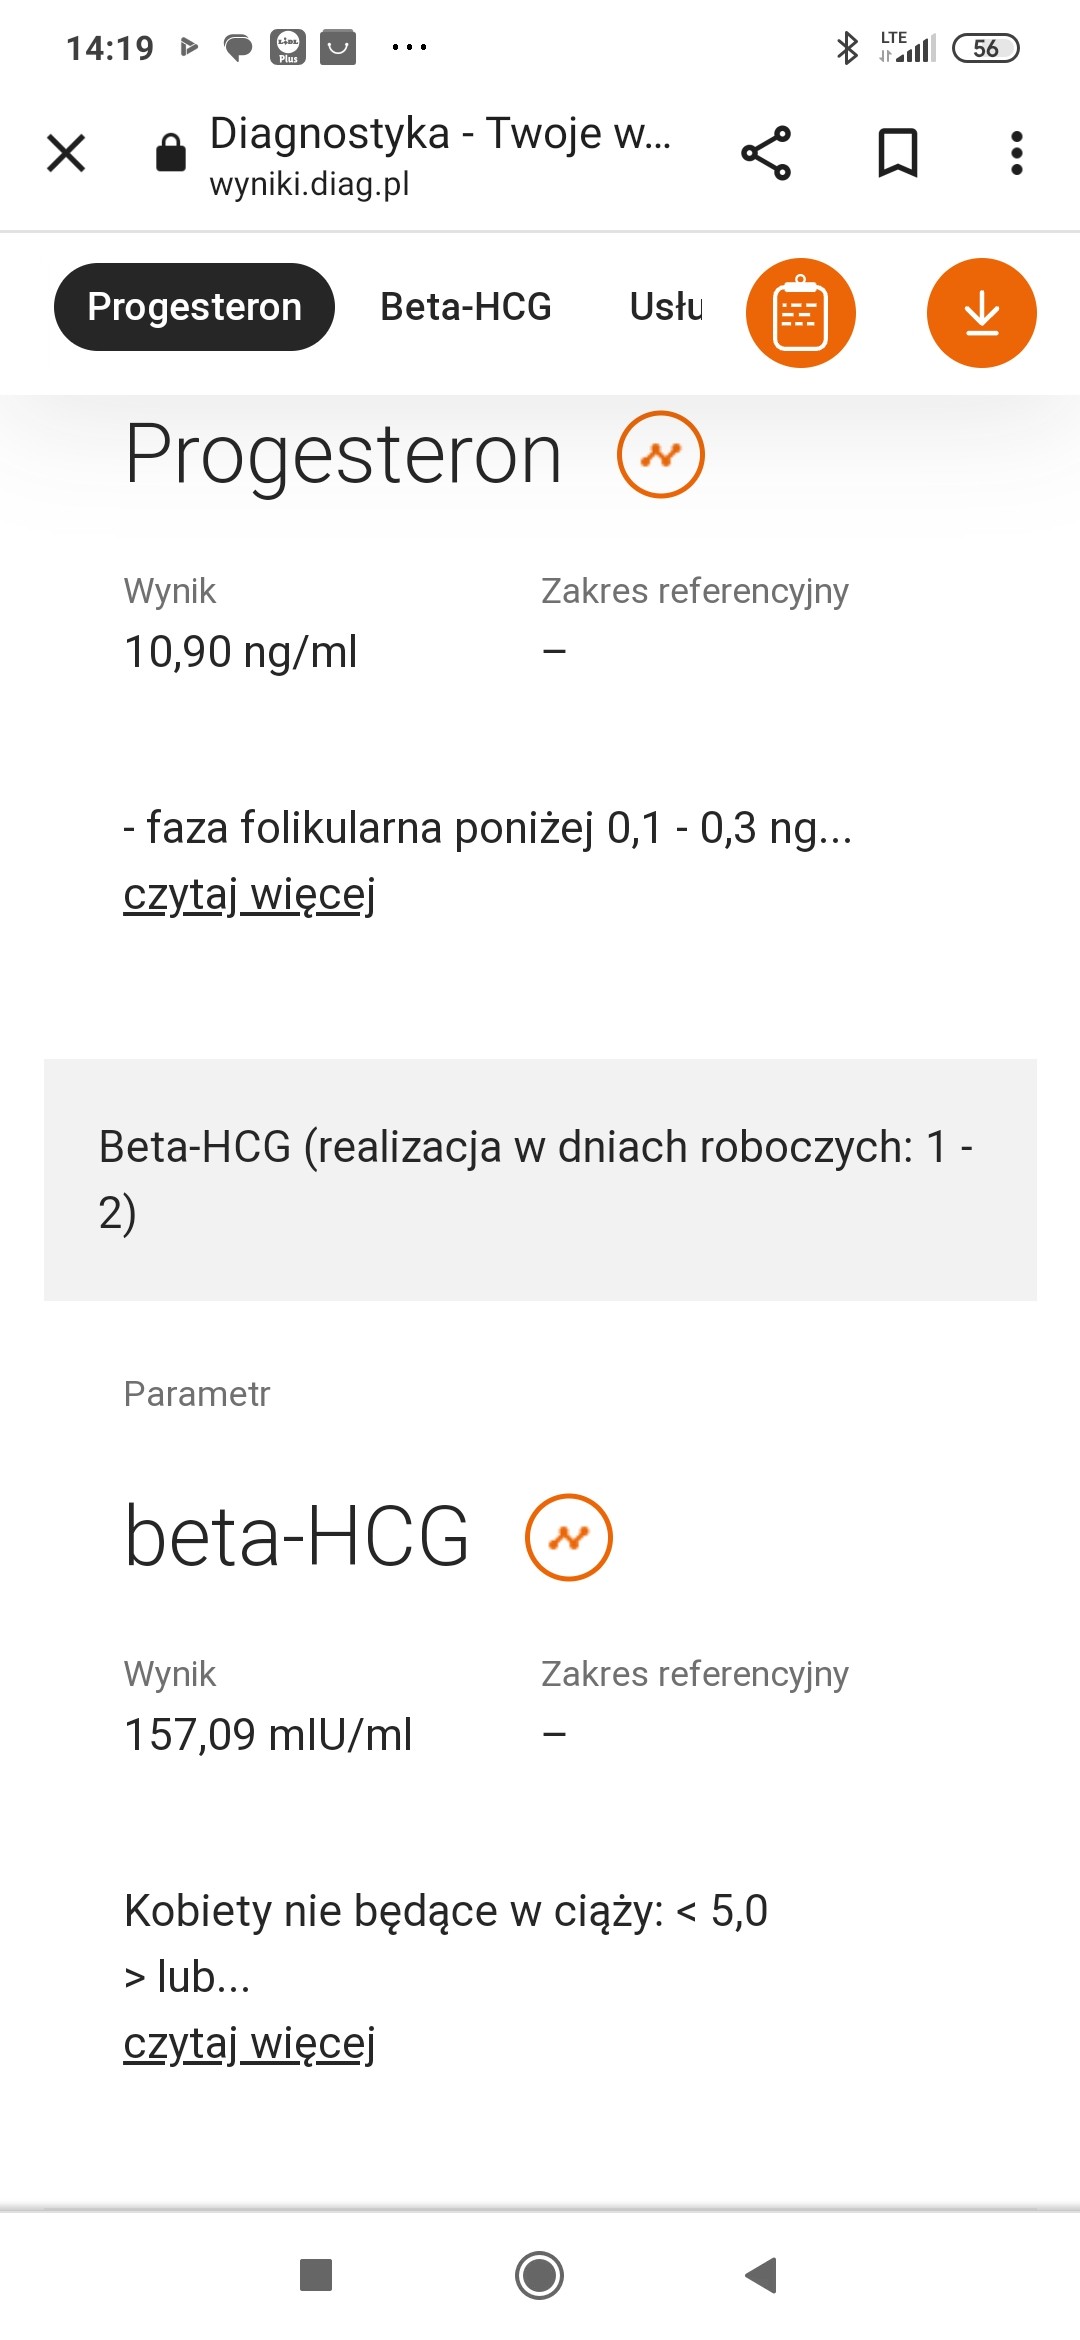Switch to the partially visible Usłu tab
This screenshot has height=2340, width=1080.
click(x=666, y=307)
